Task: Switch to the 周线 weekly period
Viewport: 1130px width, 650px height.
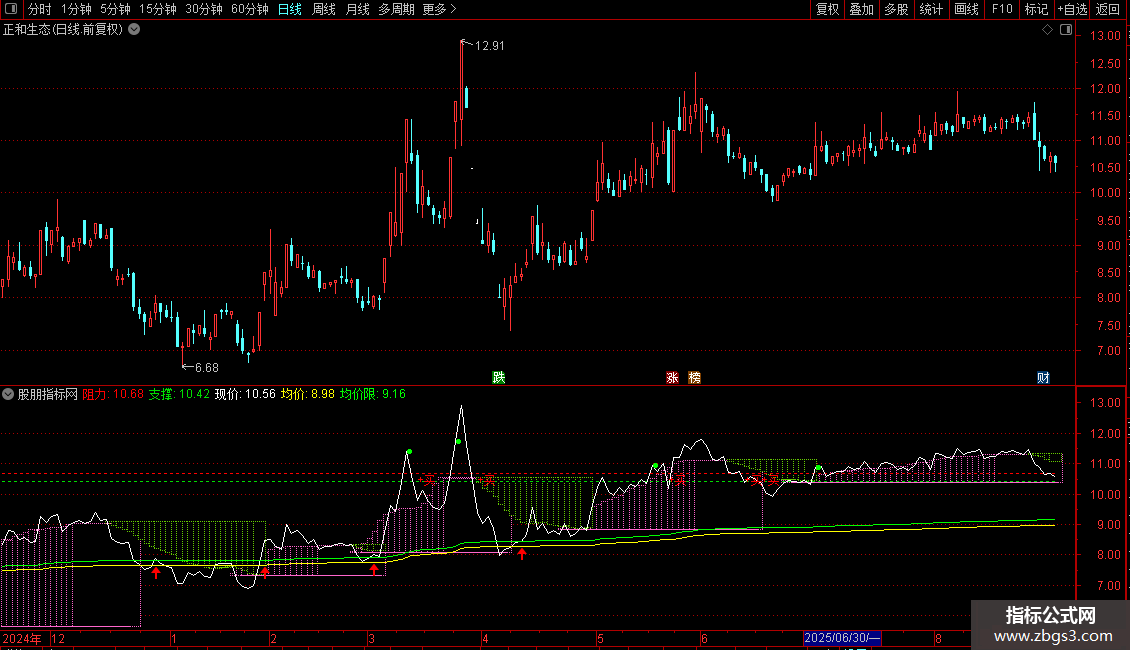Action: pyautogui.click(x=324, y=9)
